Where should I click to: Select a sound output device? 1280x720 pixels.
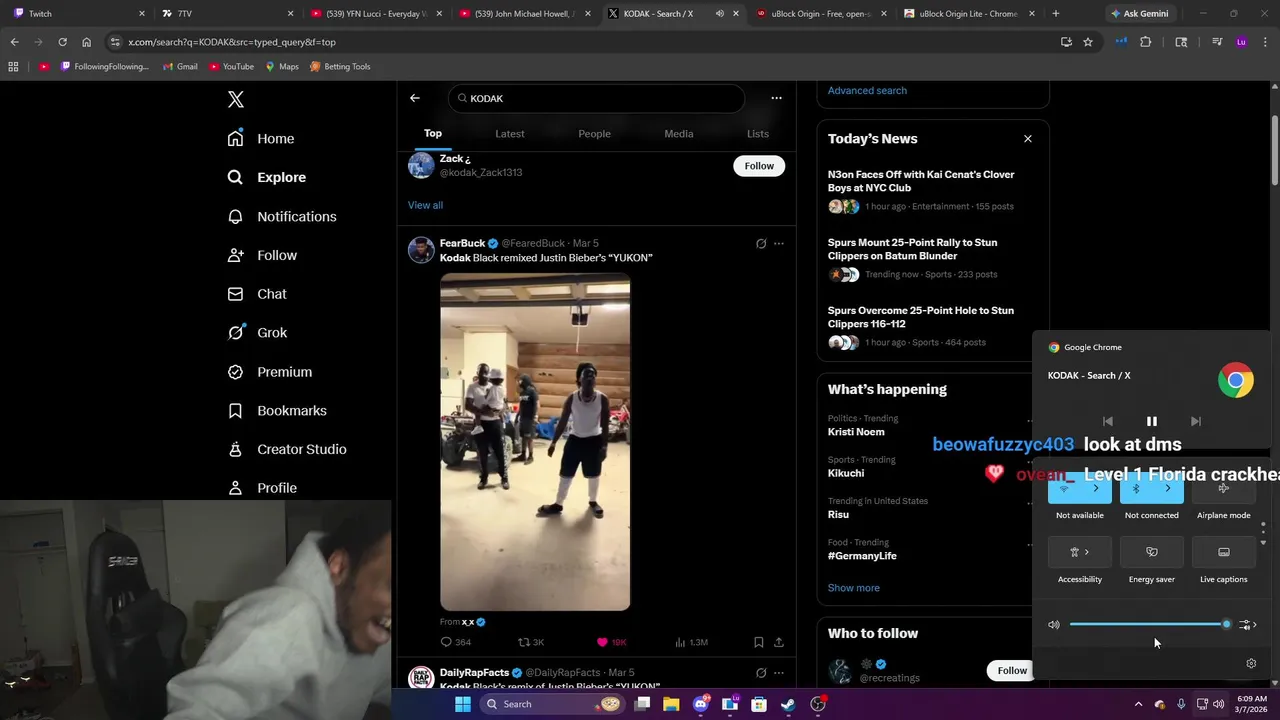(x=1247, y=625)
